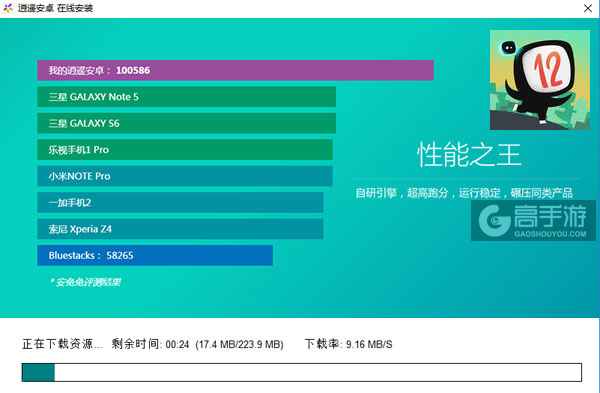Viewport: 600px width, 393px height.
Task: Select the Bluestacks: 58265 bar
Action: (x=155, y=255)
